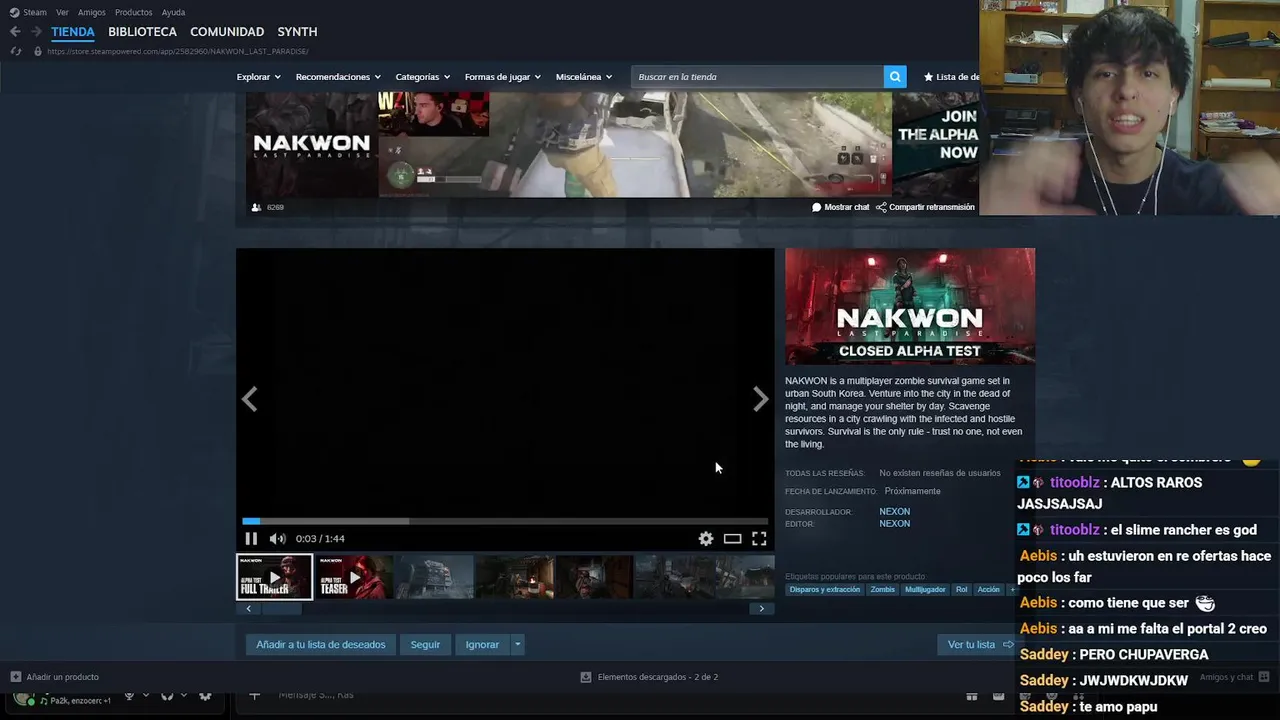This screenshot has height=720, width=1280.
Task: Click Añadir un producto text
Action: 63,677
